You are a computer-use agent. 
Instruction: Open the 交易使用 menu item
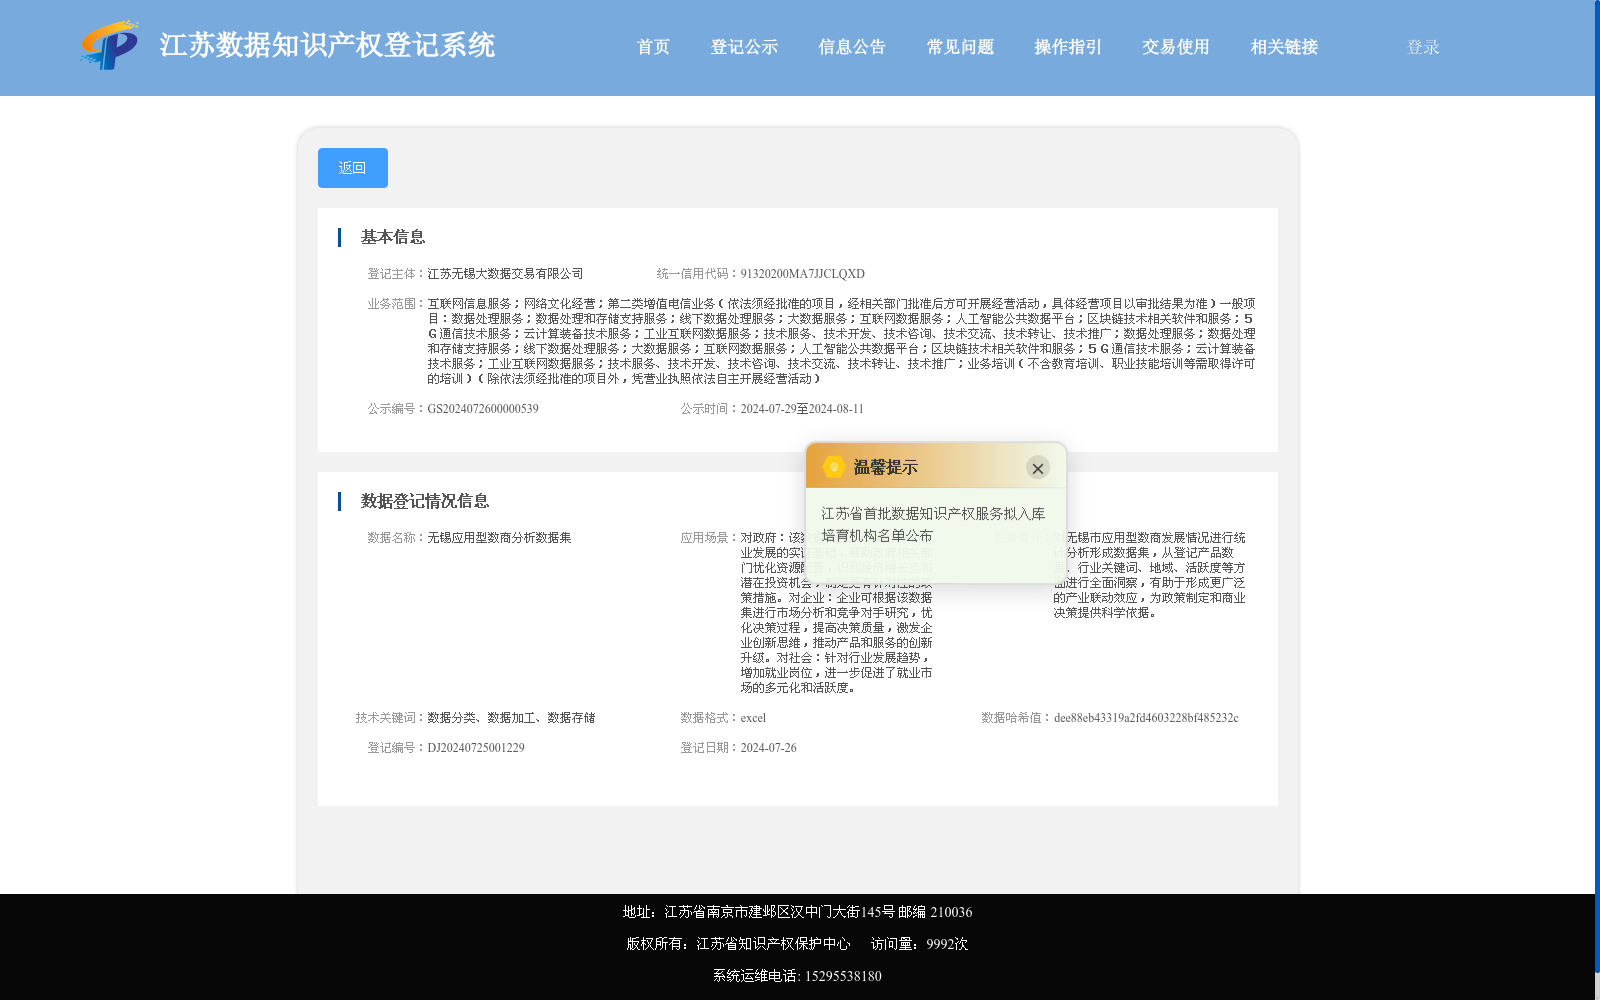click(1176, 47)
